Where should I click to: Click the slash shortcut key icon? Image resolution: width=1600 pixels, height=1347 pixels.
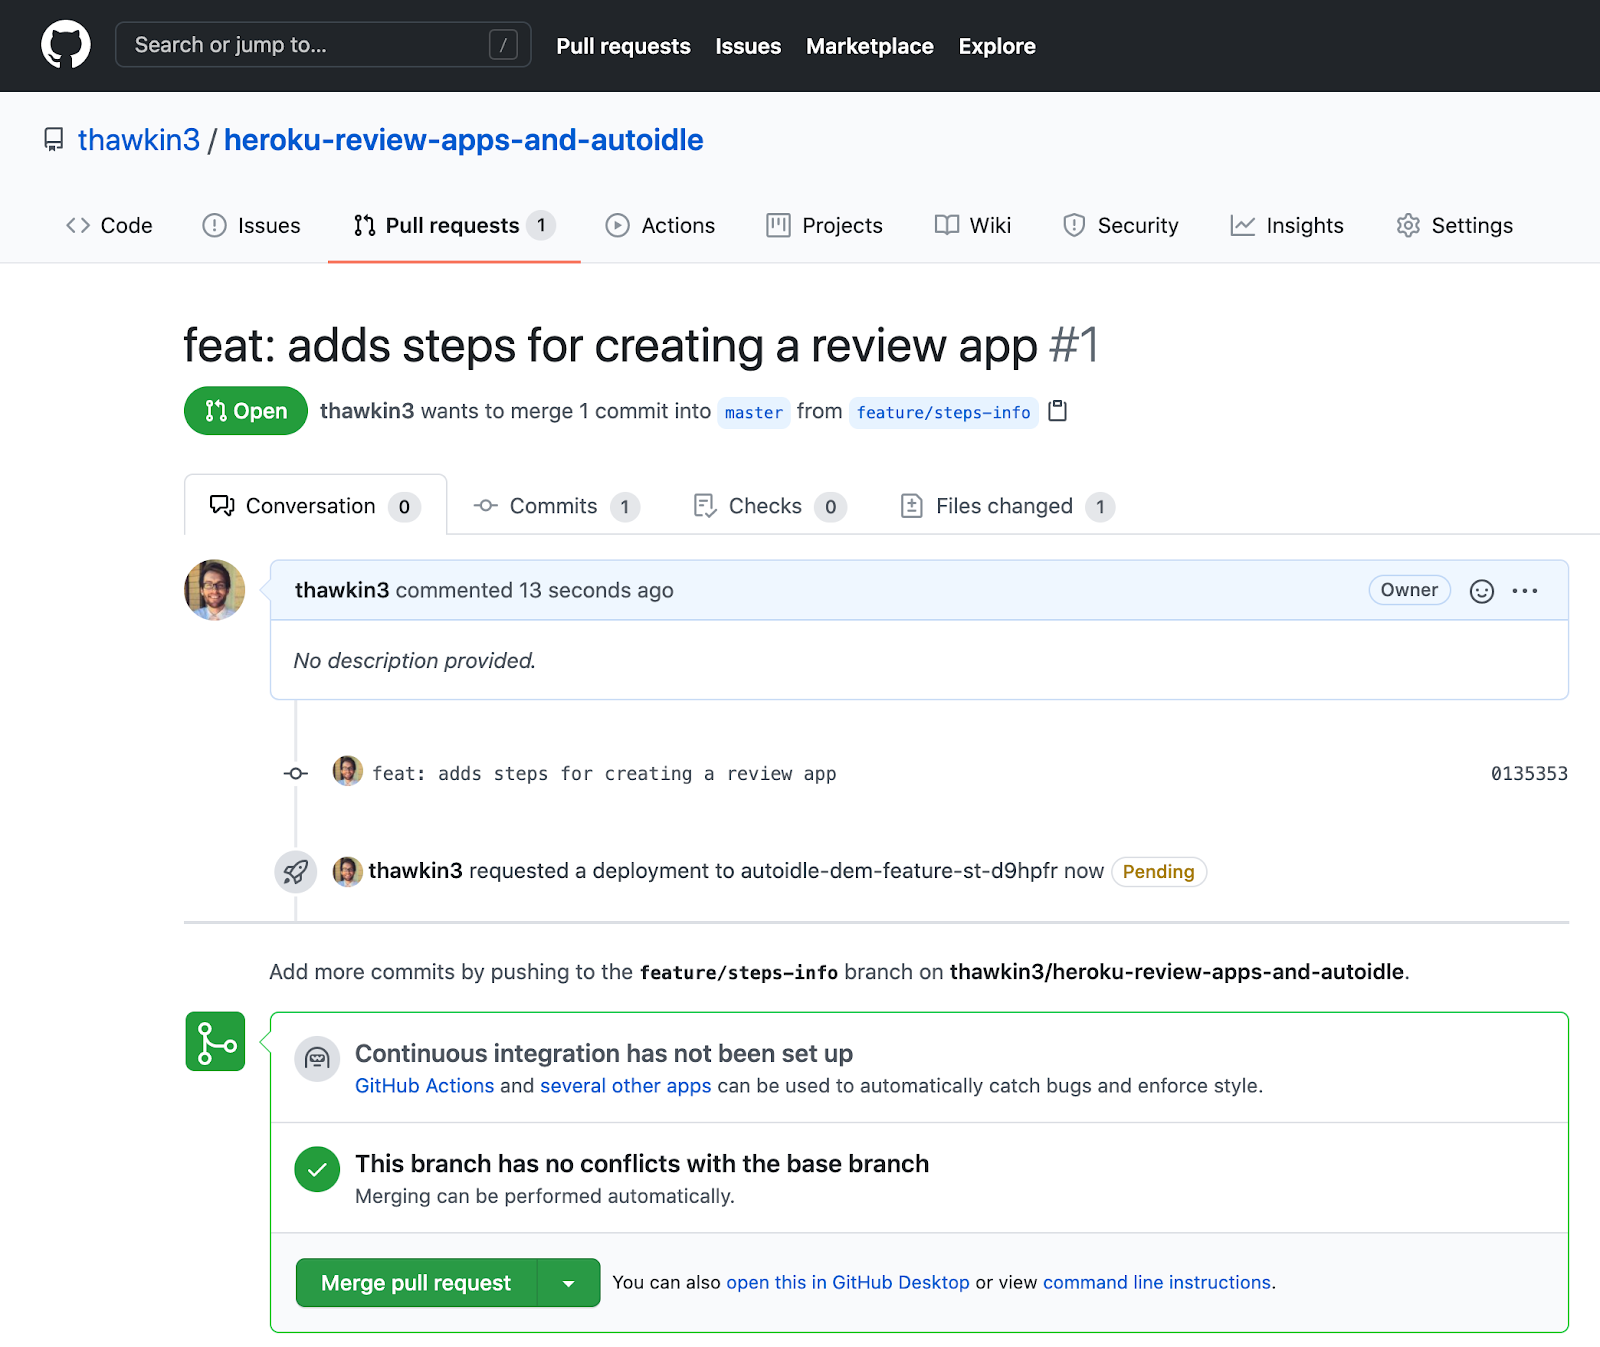503,45
